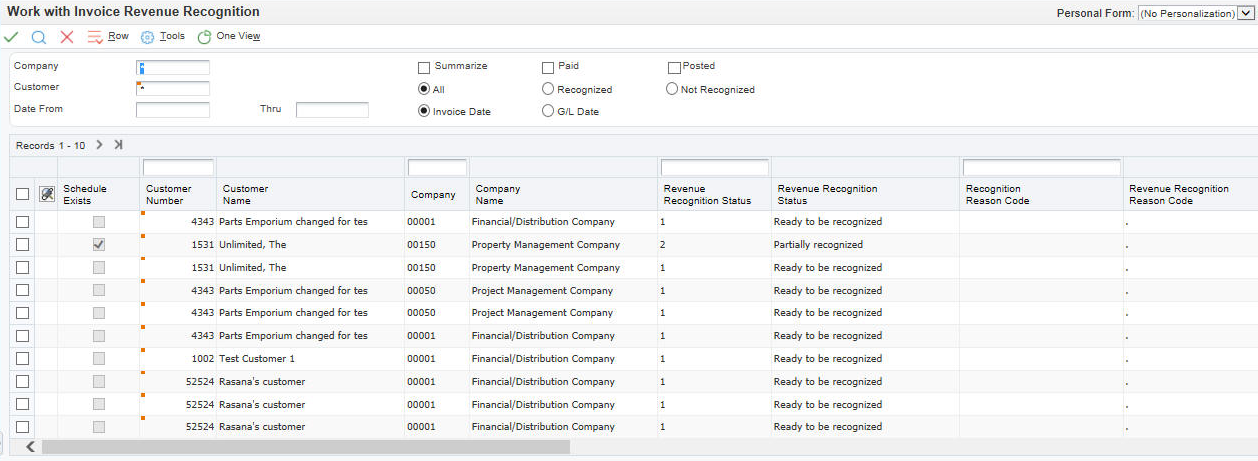1258x461 pixels.
Task: Jump to the last records page
Action: pos(118,145)
